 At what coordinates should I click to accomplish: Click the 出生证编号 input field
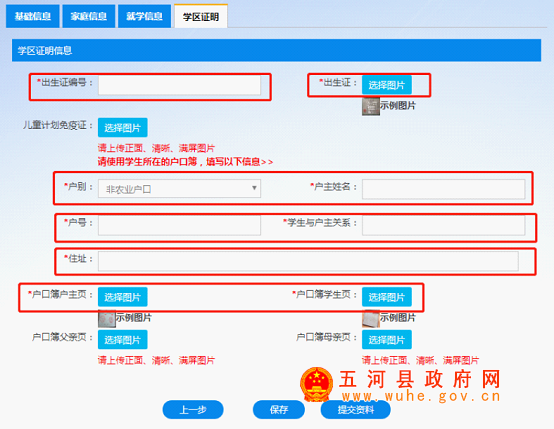tap(179, 85)
